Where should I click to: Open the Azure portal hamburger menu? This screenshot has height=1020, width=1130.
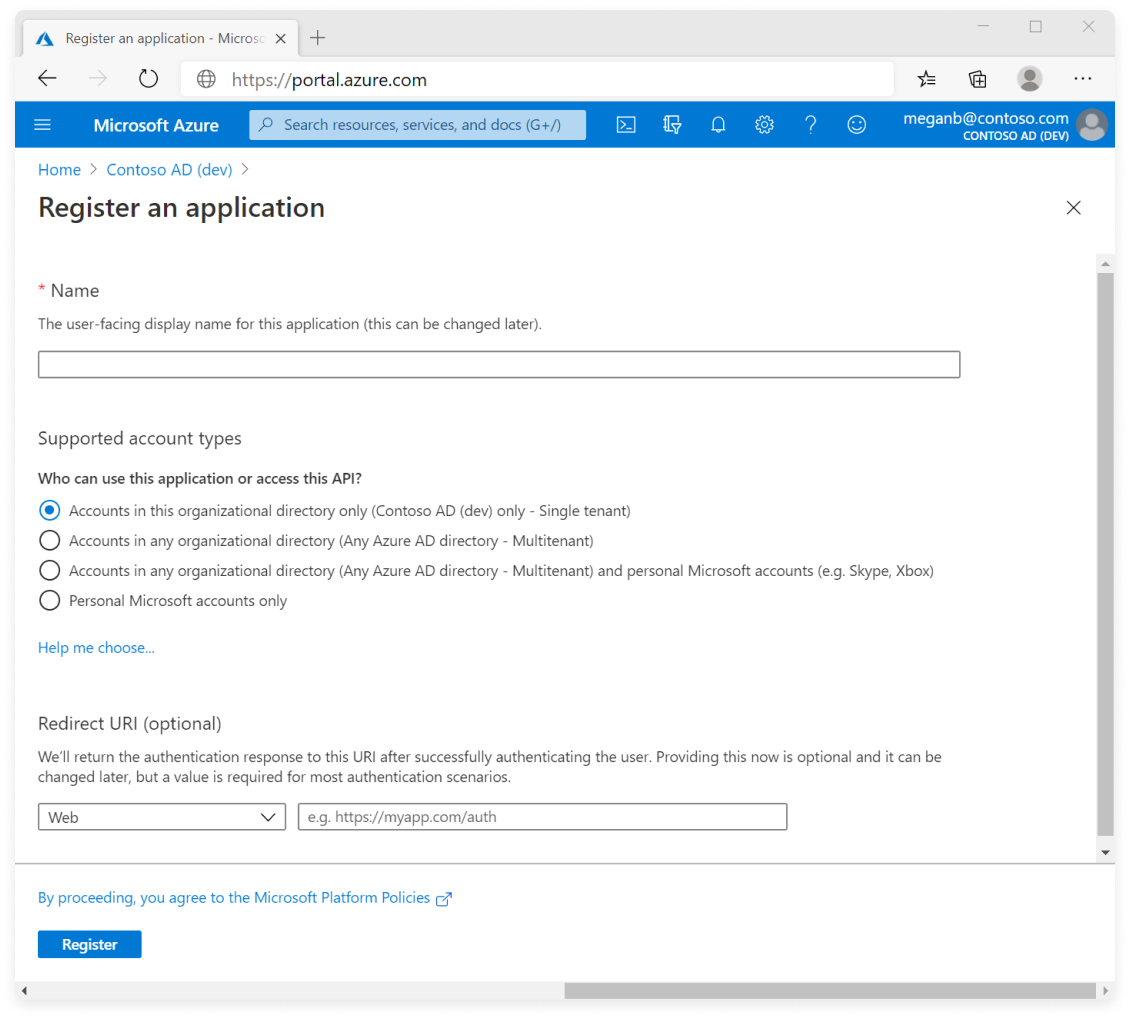click(43, 125)
